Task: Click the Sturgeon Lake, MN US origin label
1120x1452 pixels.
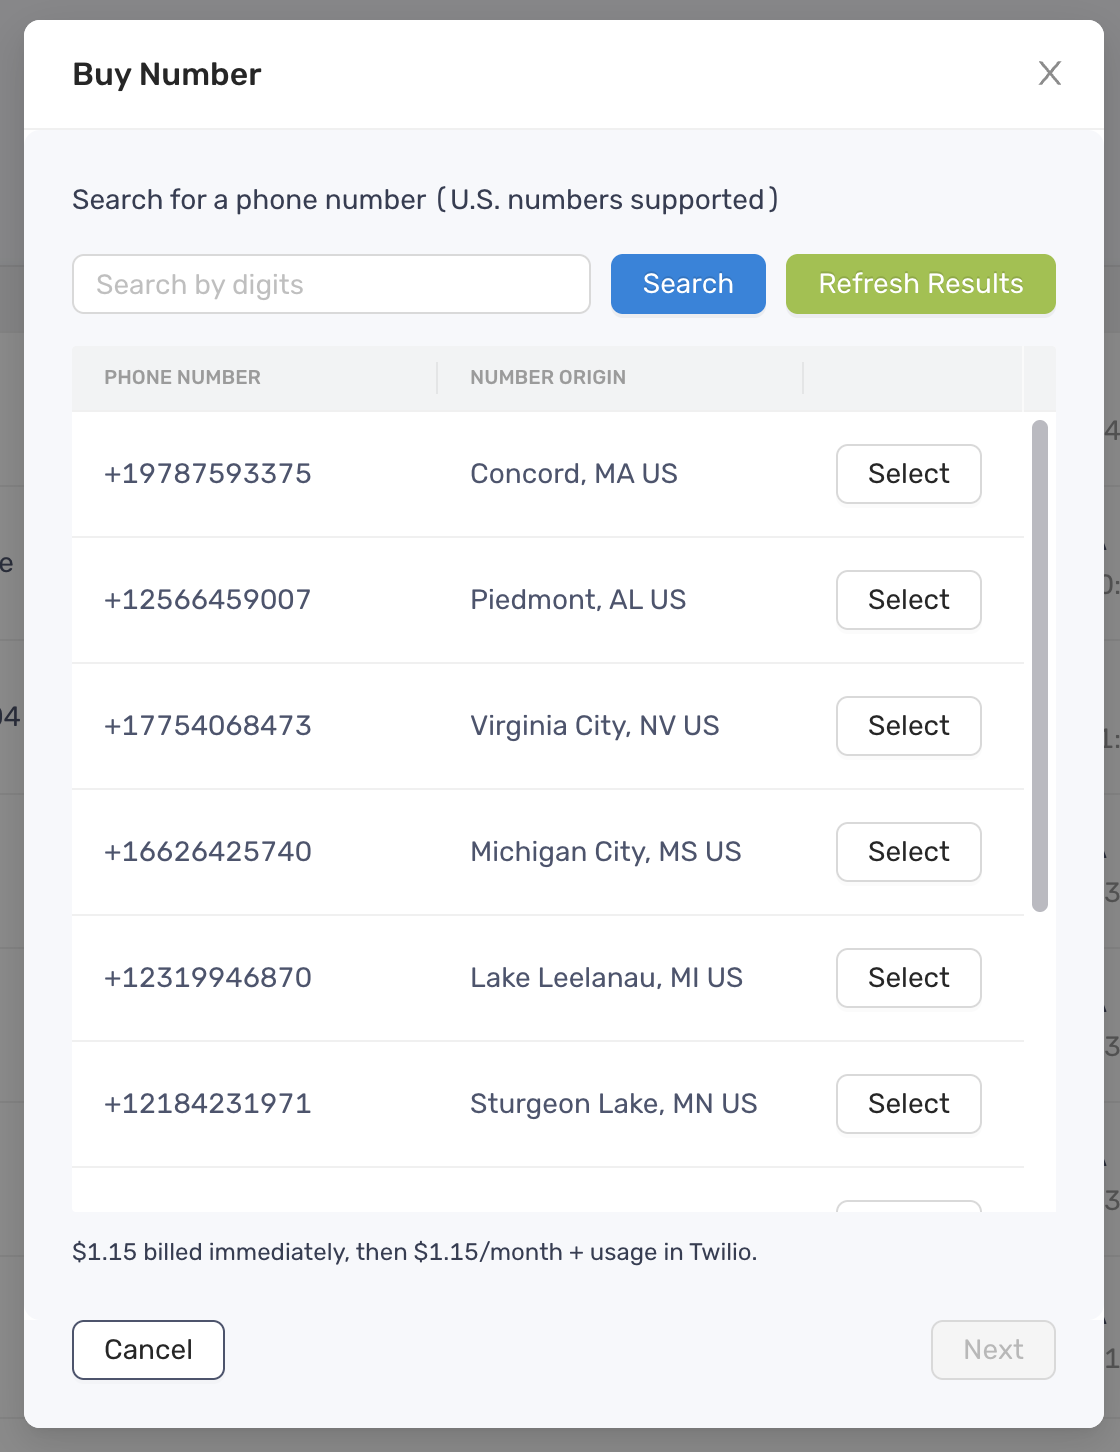Action: (614, 1104)
